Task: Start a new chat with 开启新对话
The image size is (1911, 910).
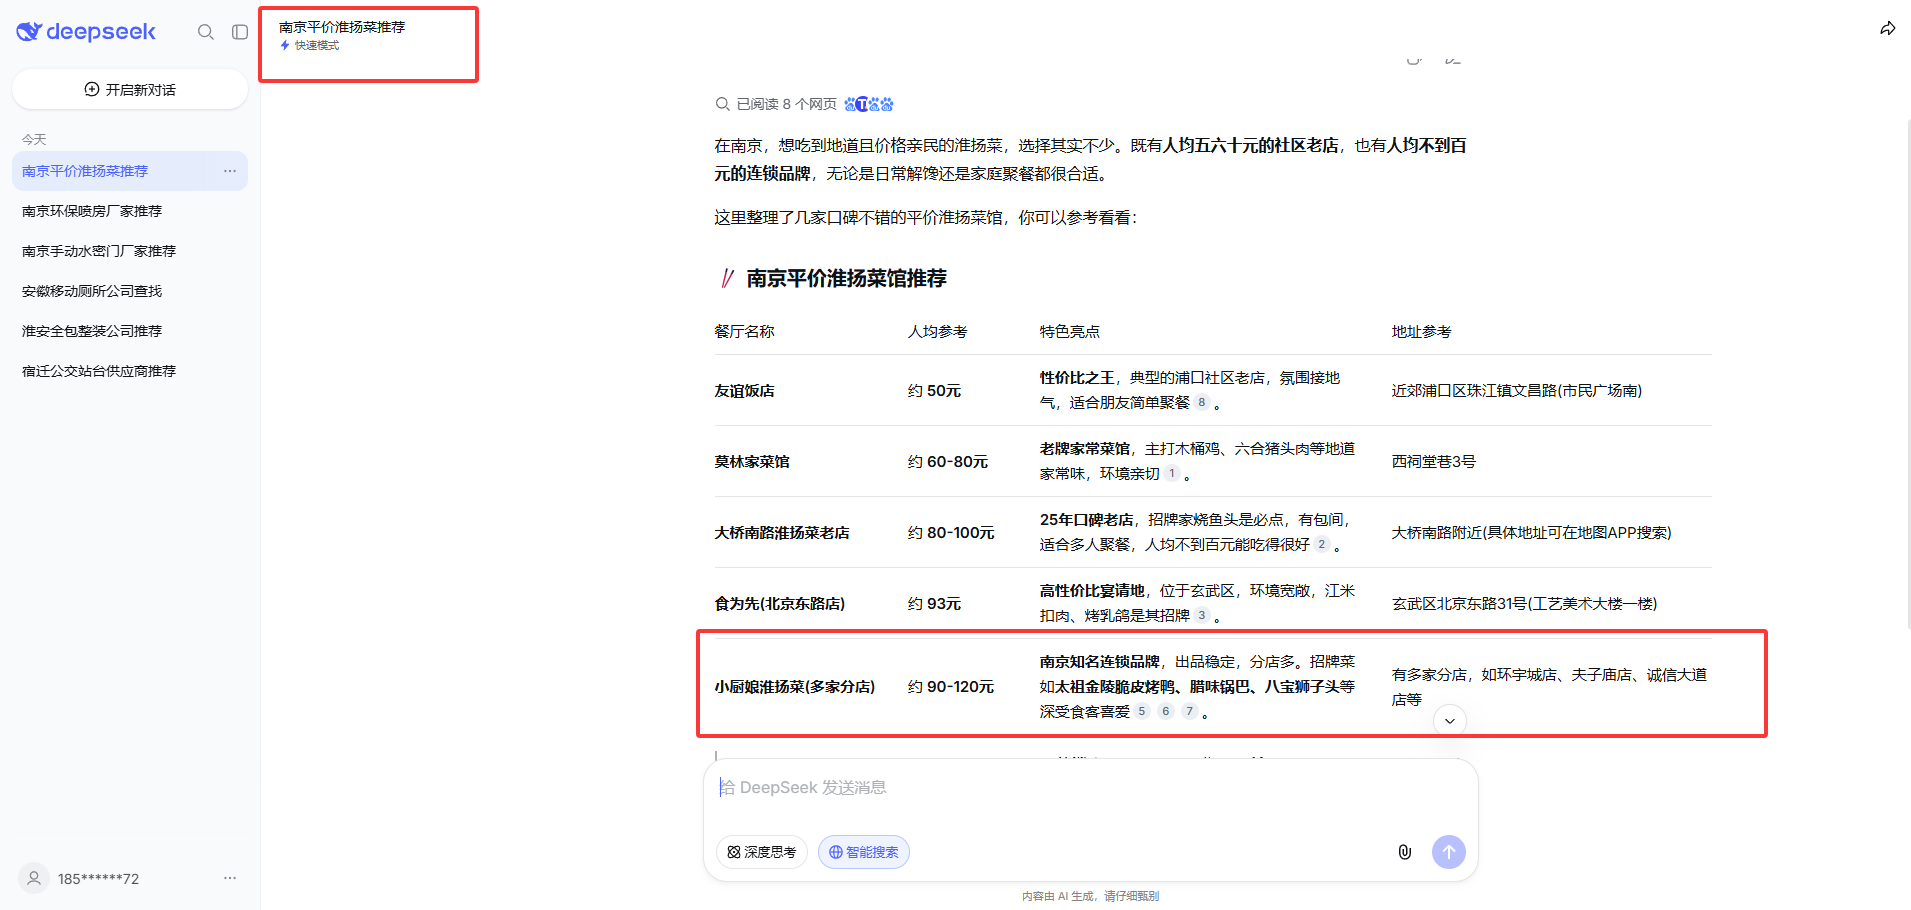Action: 130,89
